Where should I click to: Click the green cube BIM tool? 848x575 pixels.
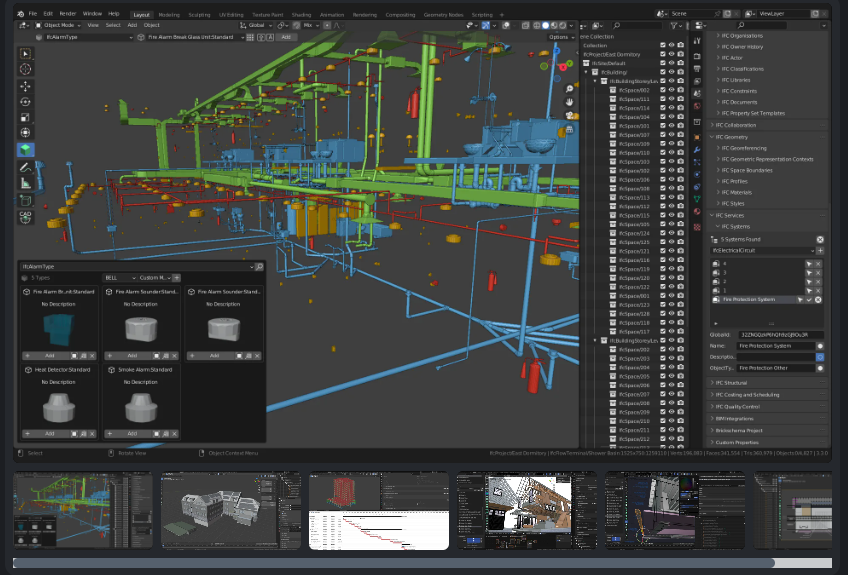tap(25, 149)
